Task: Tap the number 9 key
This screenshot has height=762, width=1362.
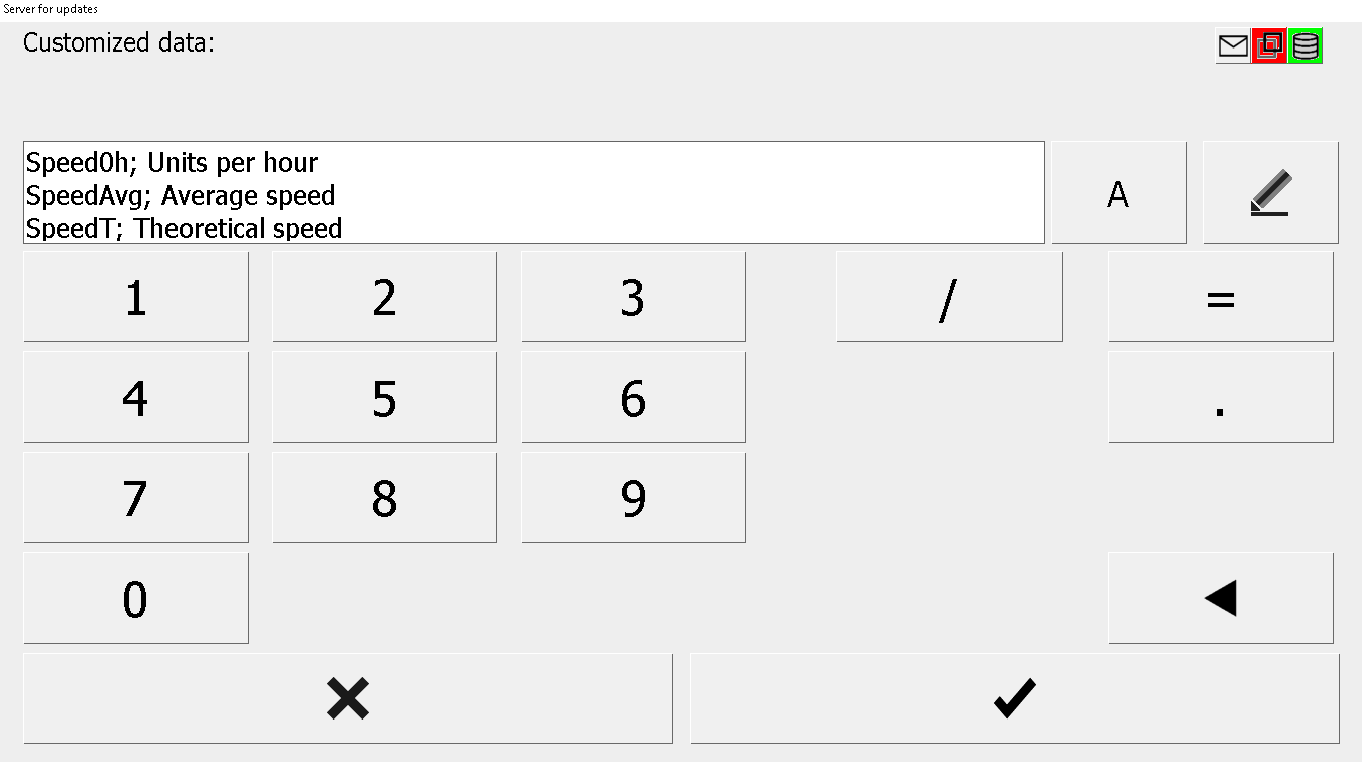Action: (x=633, y=497)
